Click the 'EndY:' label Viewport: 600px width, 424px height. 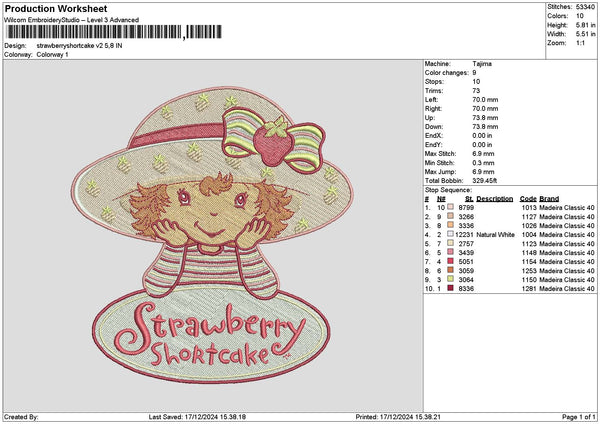(434, 145)
